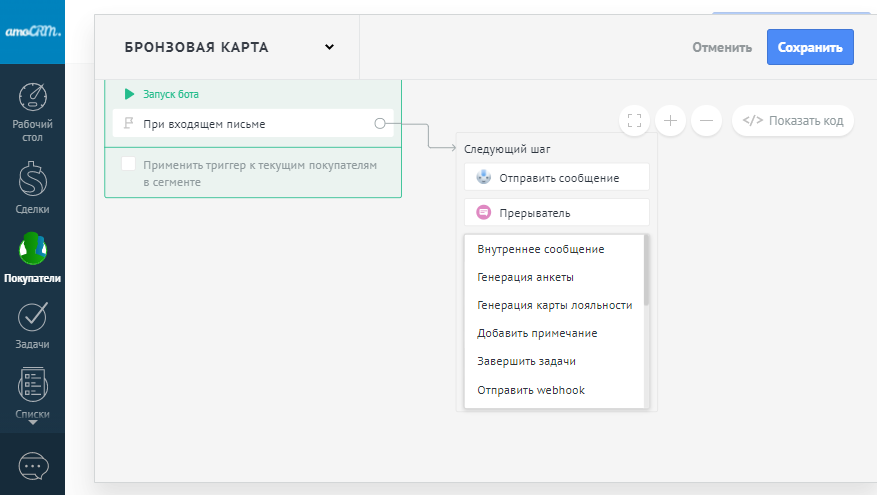Image resolution: width=877 pixels, height=495 pixels.
Task: Select Внутреннее сообщение from the step list
Action: tap(540, 249)
